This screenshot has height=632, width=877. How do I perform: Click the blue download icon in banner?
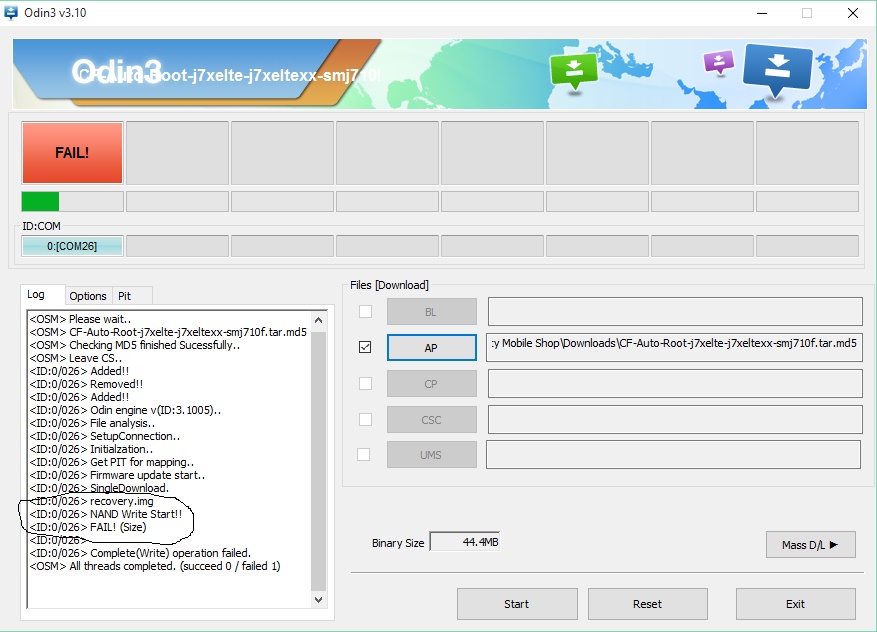tap(777, 70)
